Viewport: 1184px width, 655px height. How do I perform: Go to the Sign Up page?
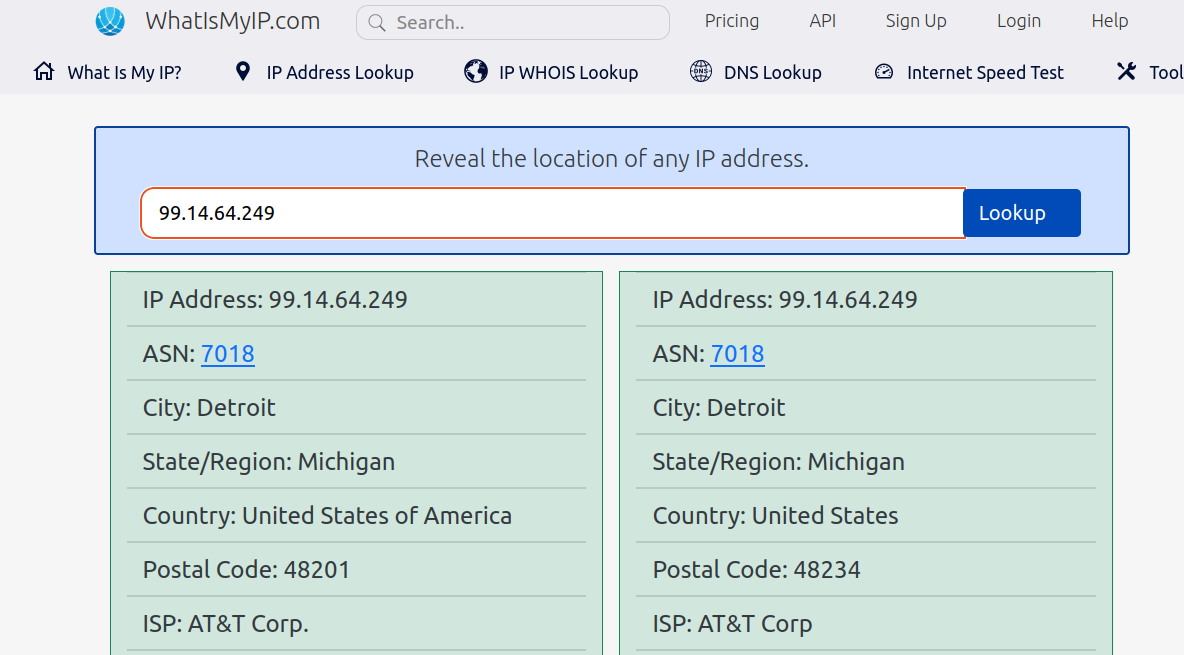[916, 21]
